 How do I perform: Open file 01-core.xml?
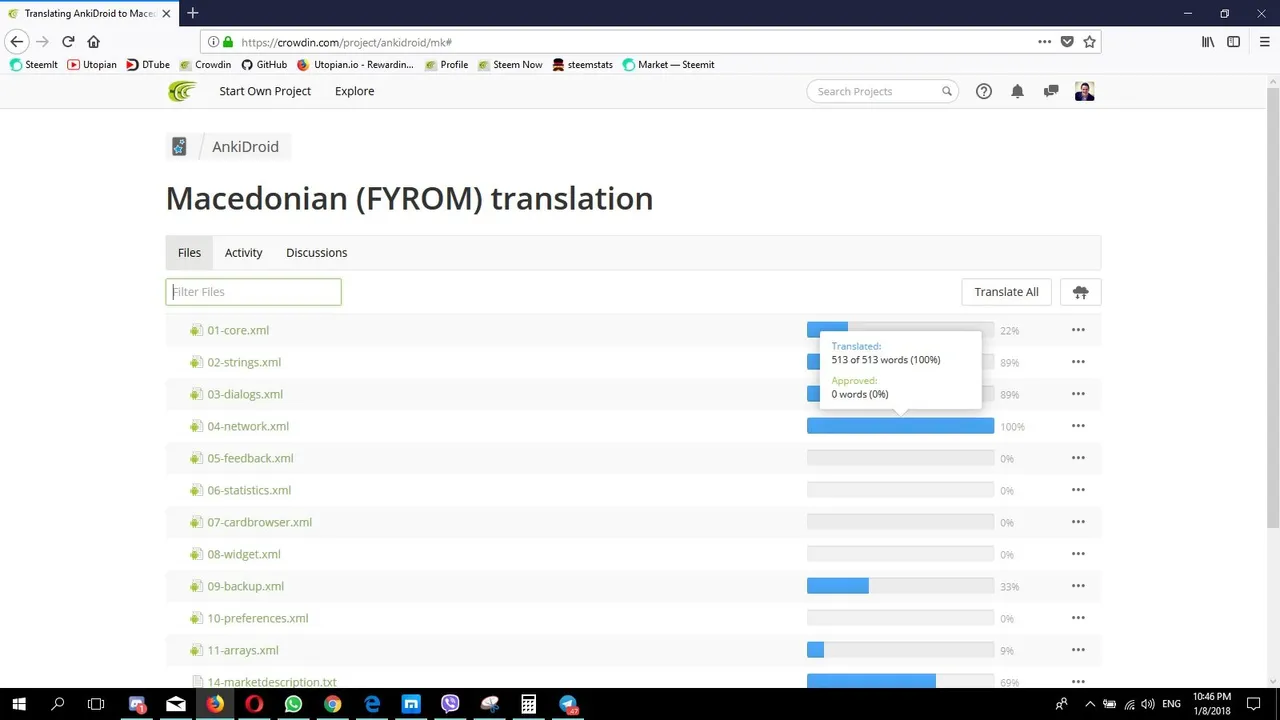(238, 330)
